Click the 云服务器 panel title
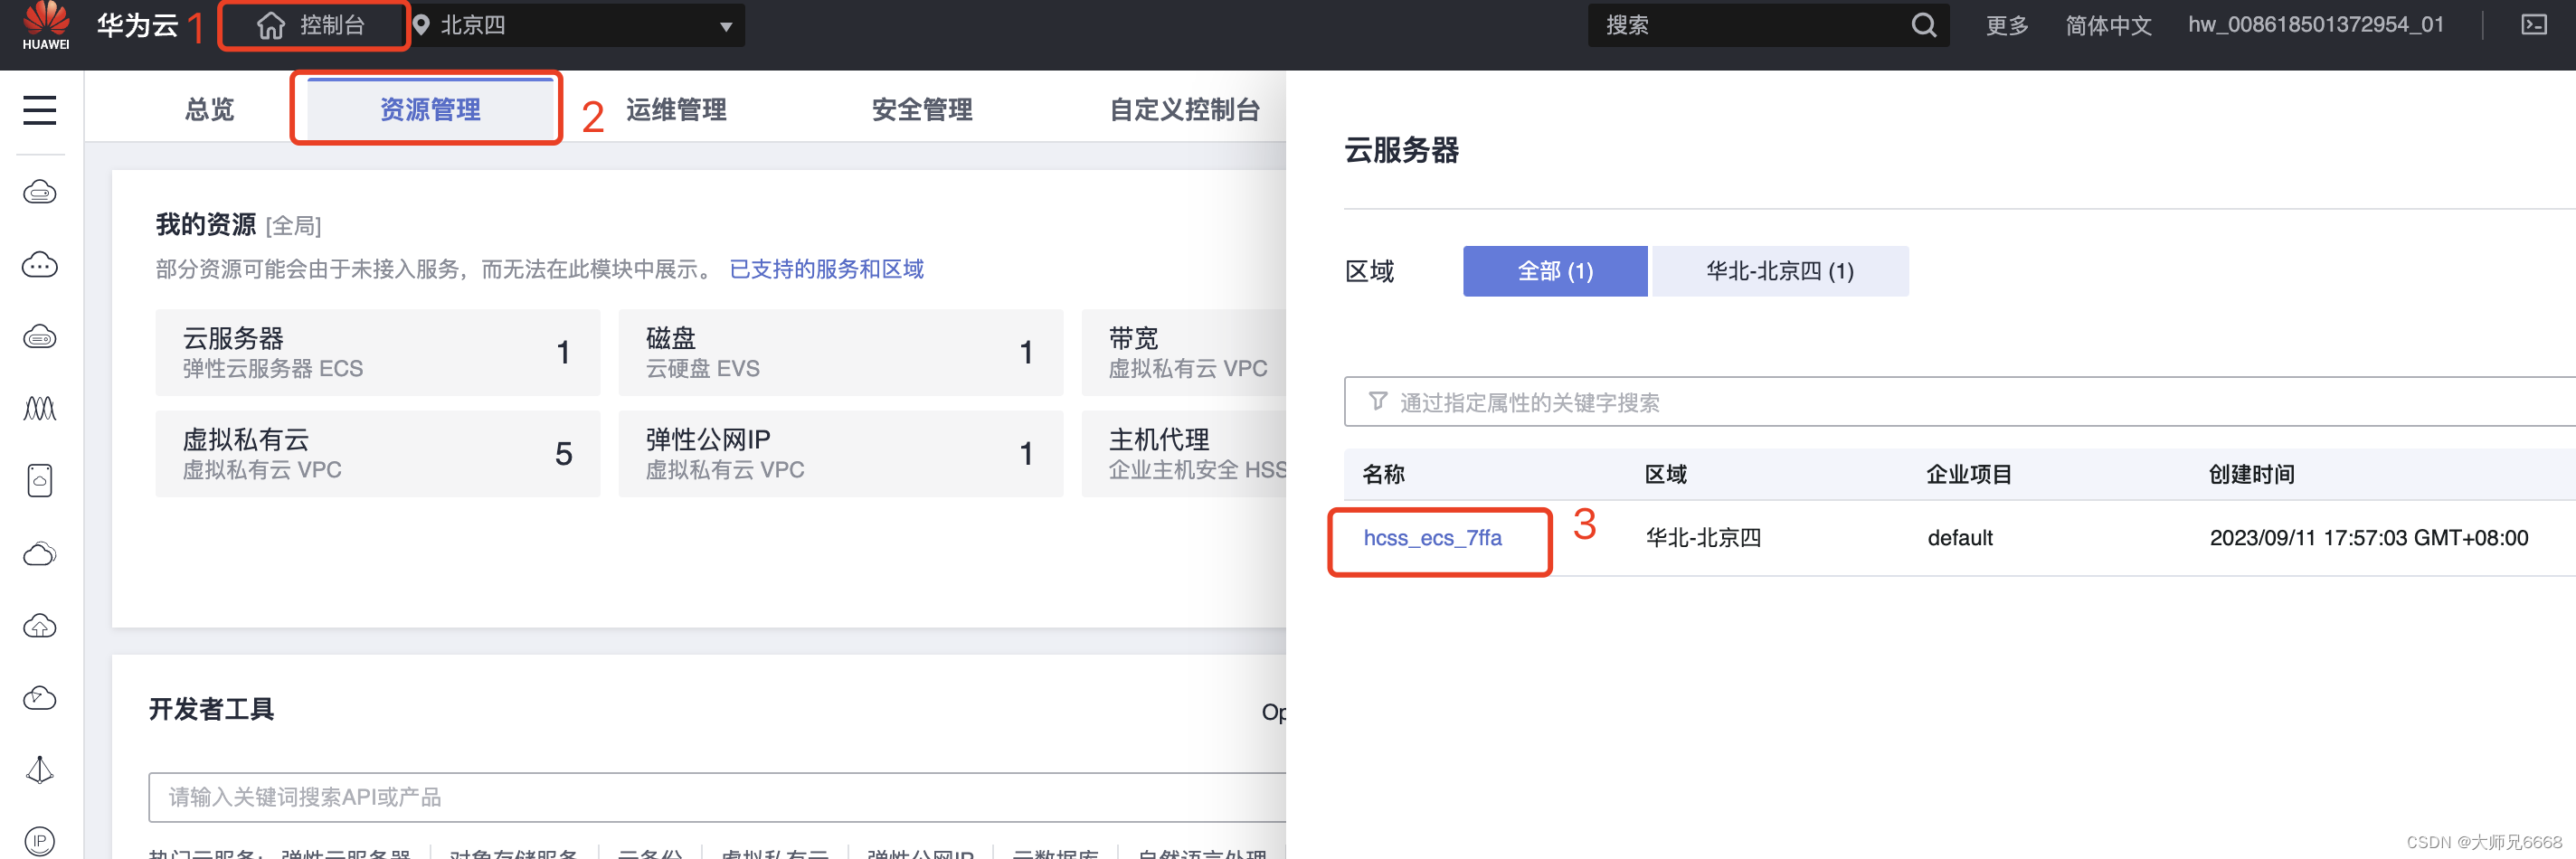The width and height of the screenshot is (2576, 859). 1401,150
